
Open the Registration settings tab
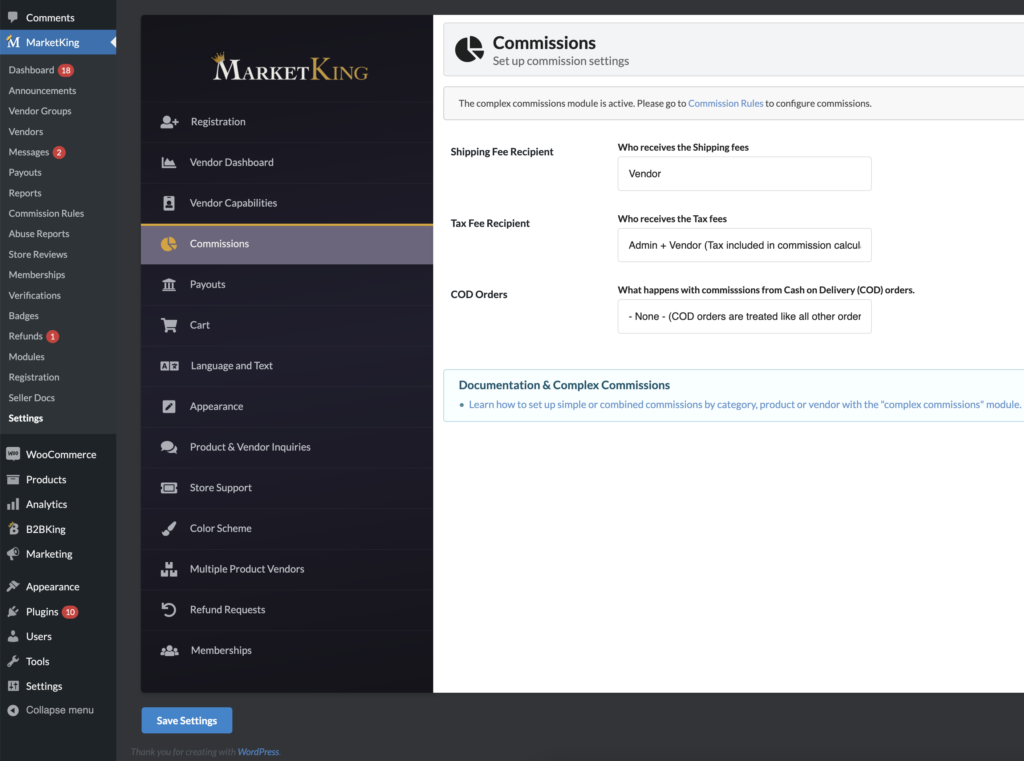[287, 121]
